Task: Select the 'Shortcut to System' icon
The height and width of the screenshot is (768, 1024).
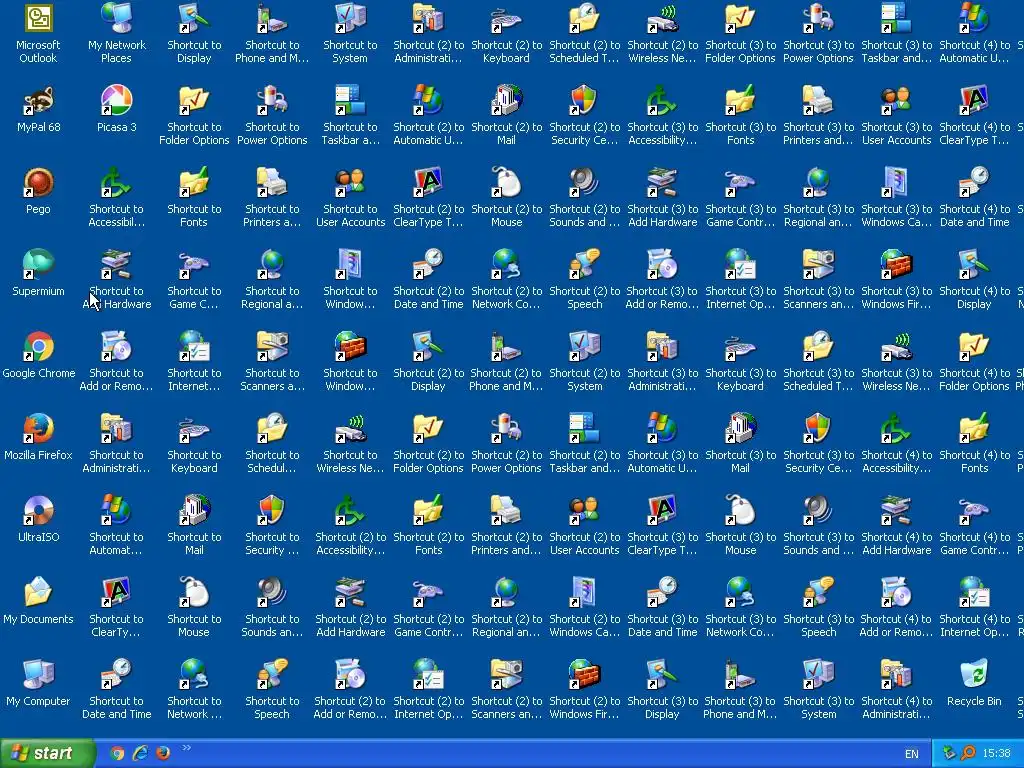Action: tap(350, 33)
